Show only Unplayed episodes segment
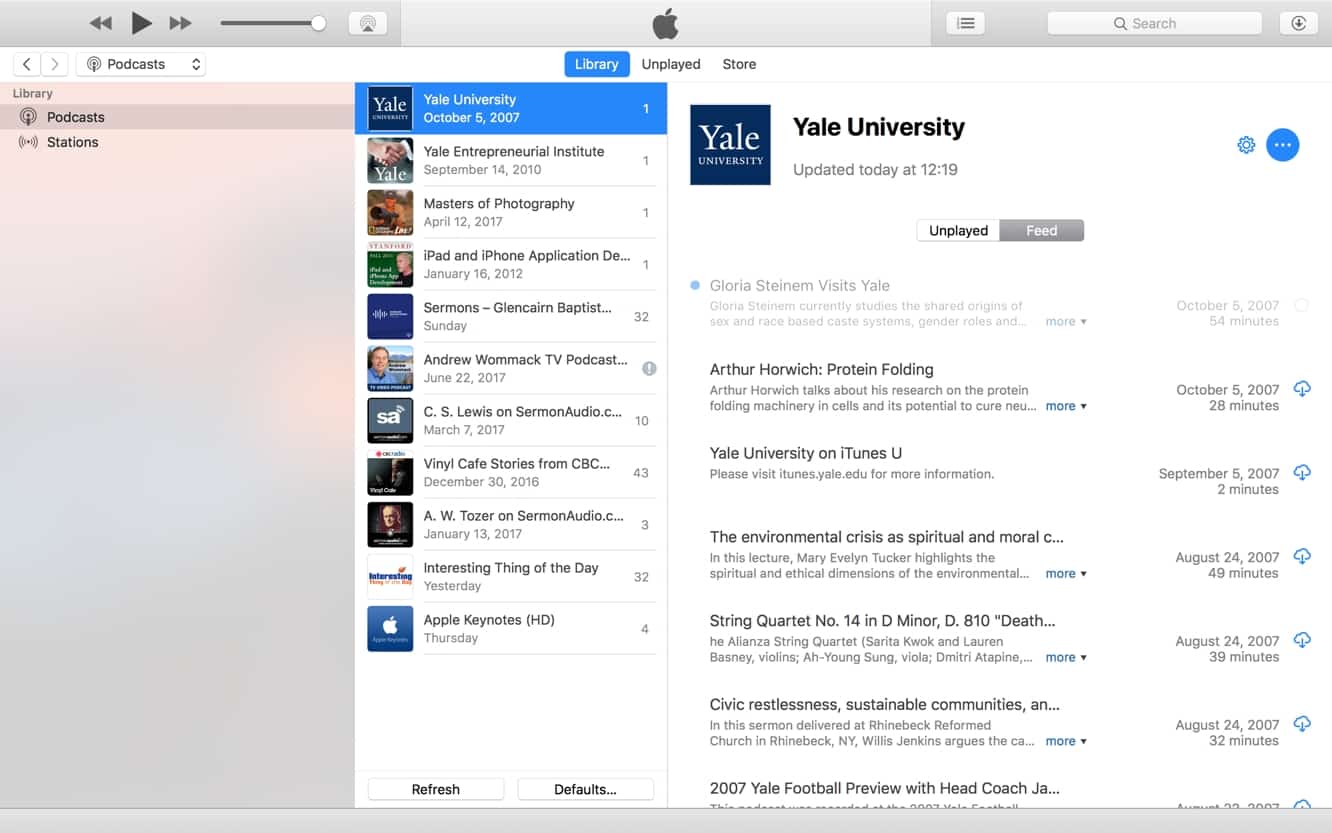 pyautogui.click(x=958, y=230)
